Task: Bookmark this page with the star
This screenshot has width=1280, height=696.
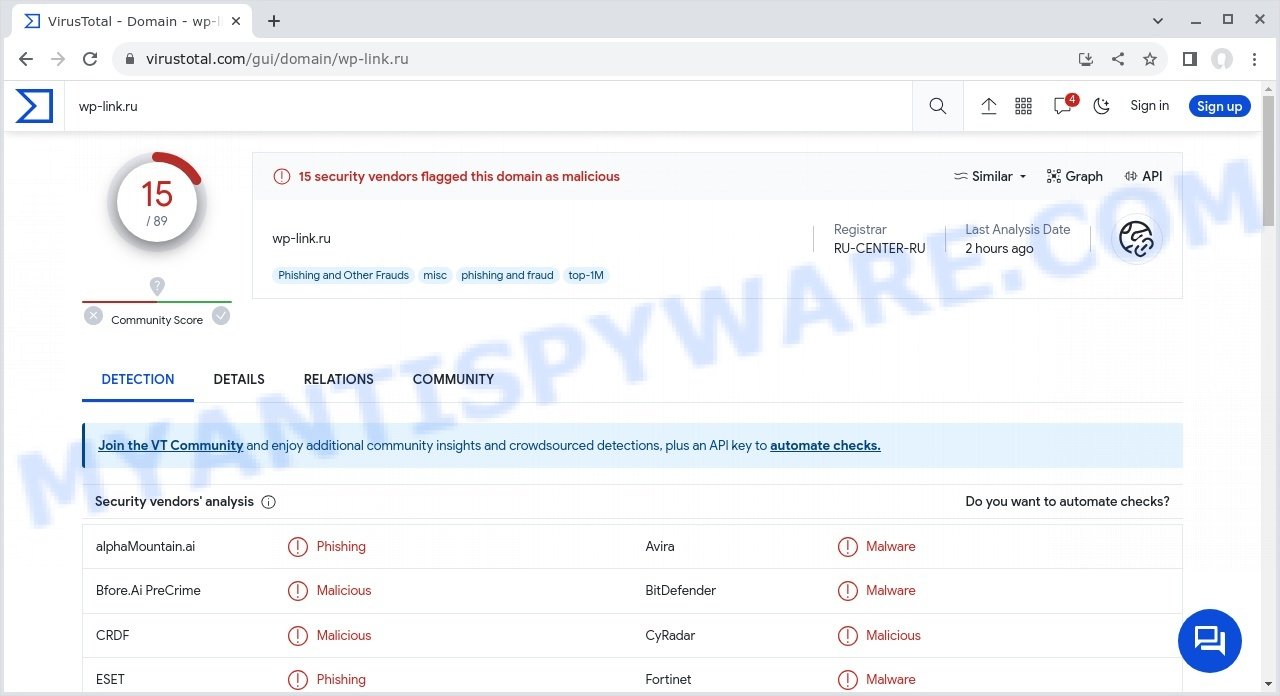Action: 1150,59
